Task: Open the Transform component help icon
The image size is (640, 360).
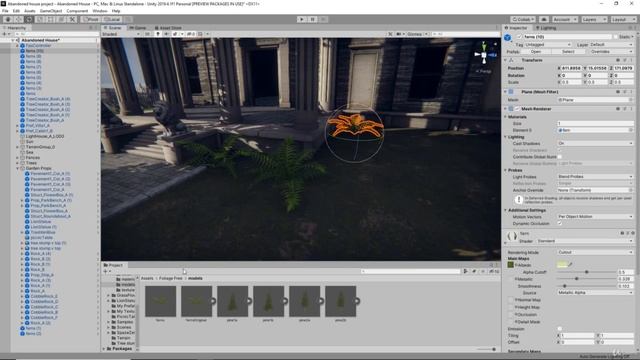Action: (618, 60)
